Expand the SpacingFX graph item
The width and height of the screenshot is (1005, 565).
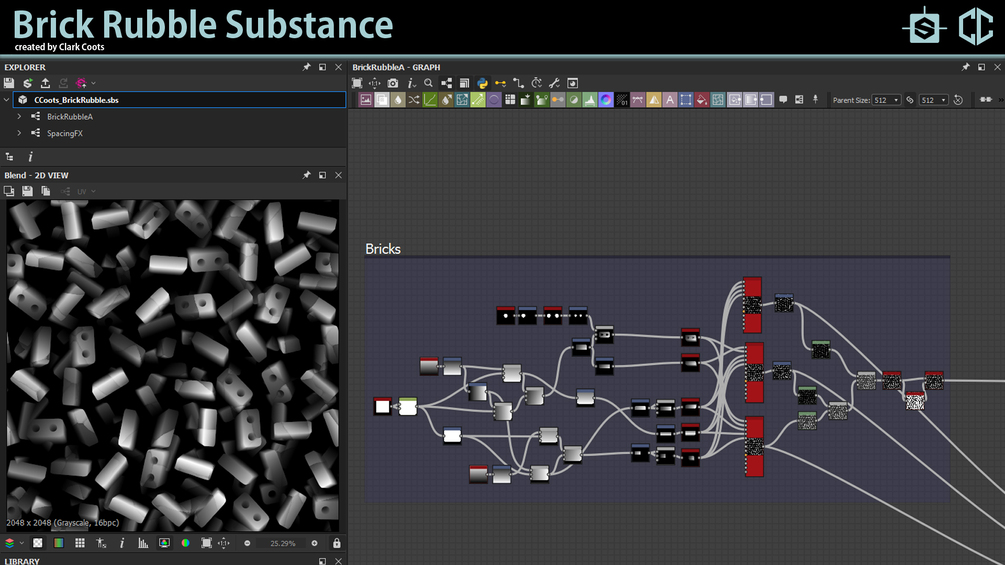click(x=19, y=133)
